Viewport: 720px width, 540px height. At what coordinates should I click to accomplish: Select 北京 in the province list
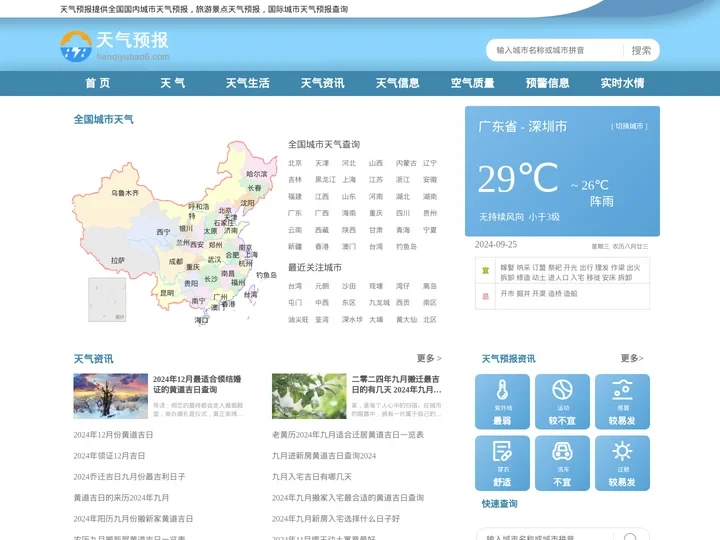click(295, 163)
